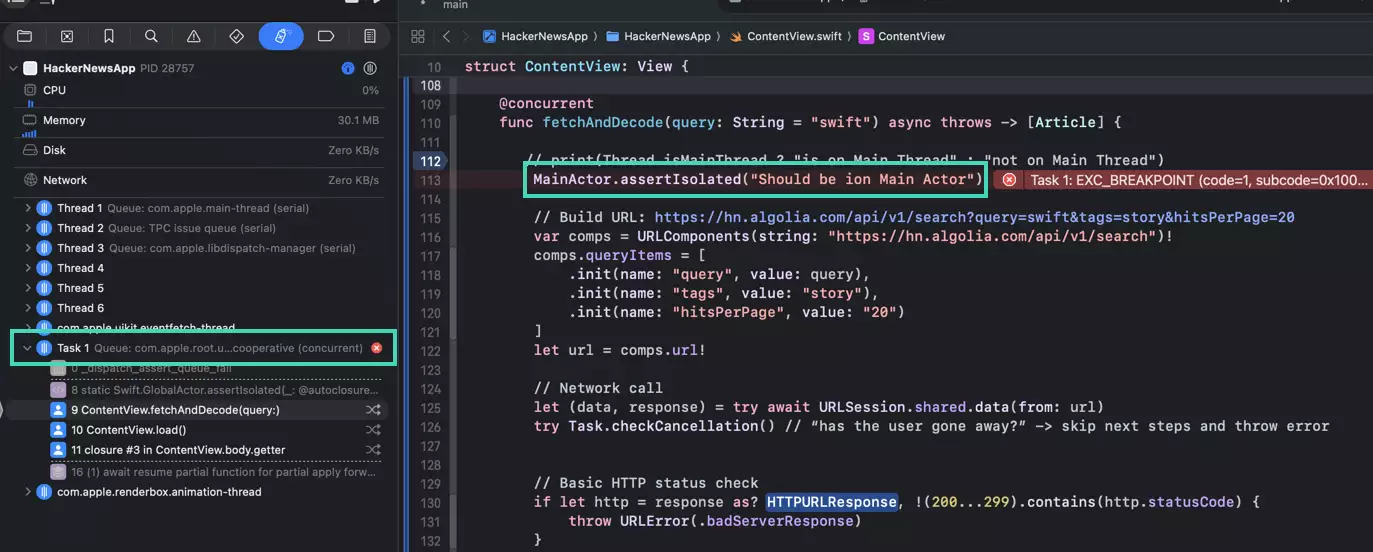Go back in editor history

tap(446, 36)
